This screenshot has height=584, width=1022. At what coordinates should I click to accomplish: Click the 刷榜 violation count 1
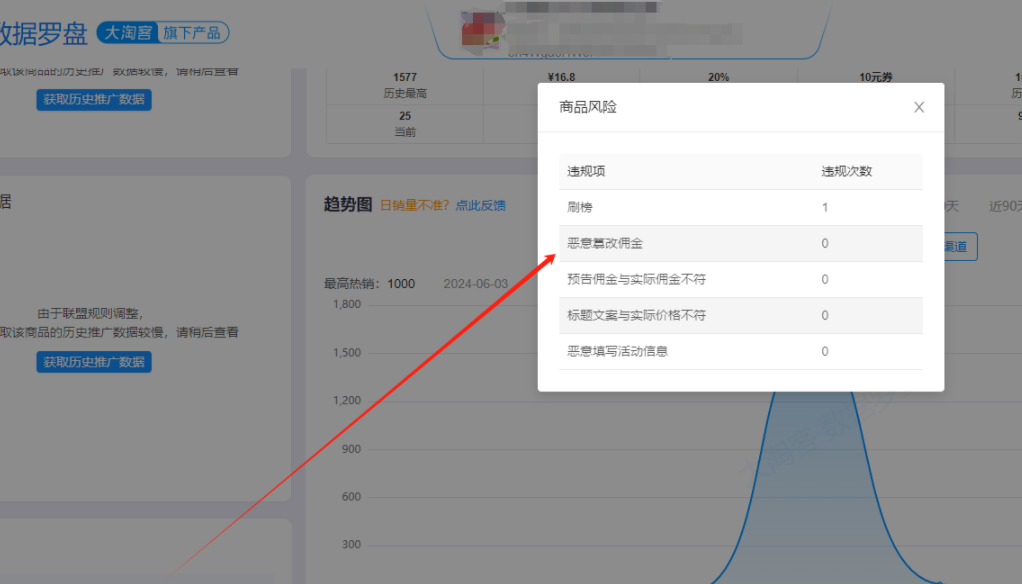(825, 207)
